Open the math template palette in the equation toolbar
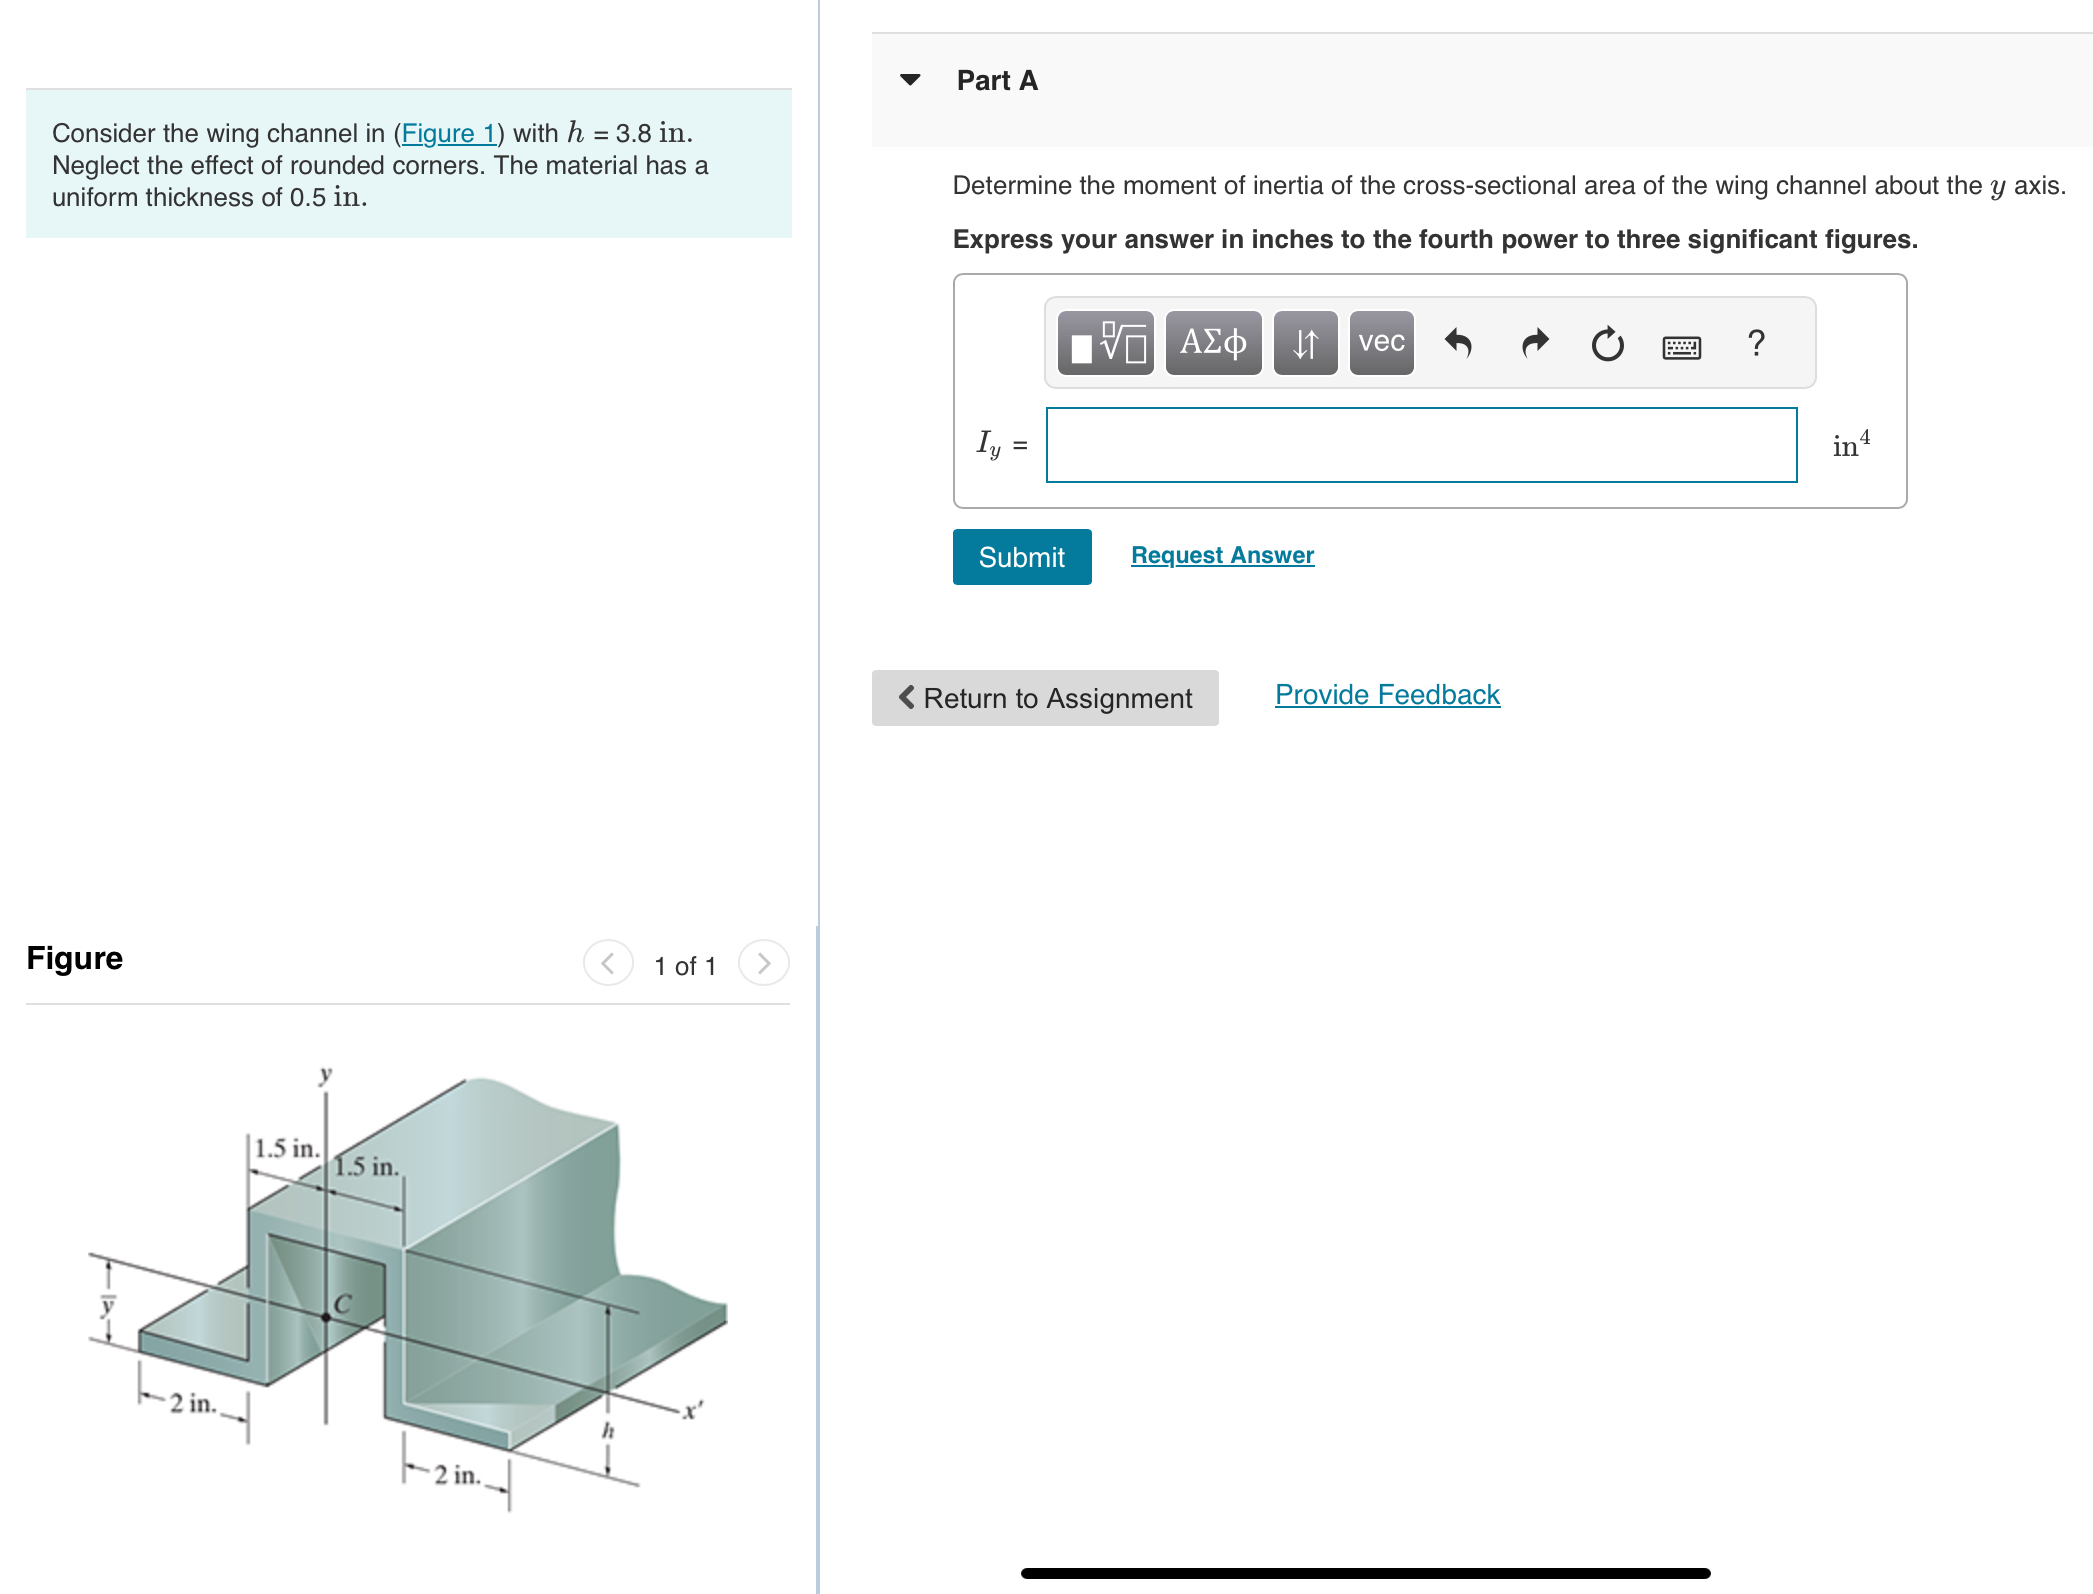The image size is (2093, 1594). click(x=1106, y=341)
